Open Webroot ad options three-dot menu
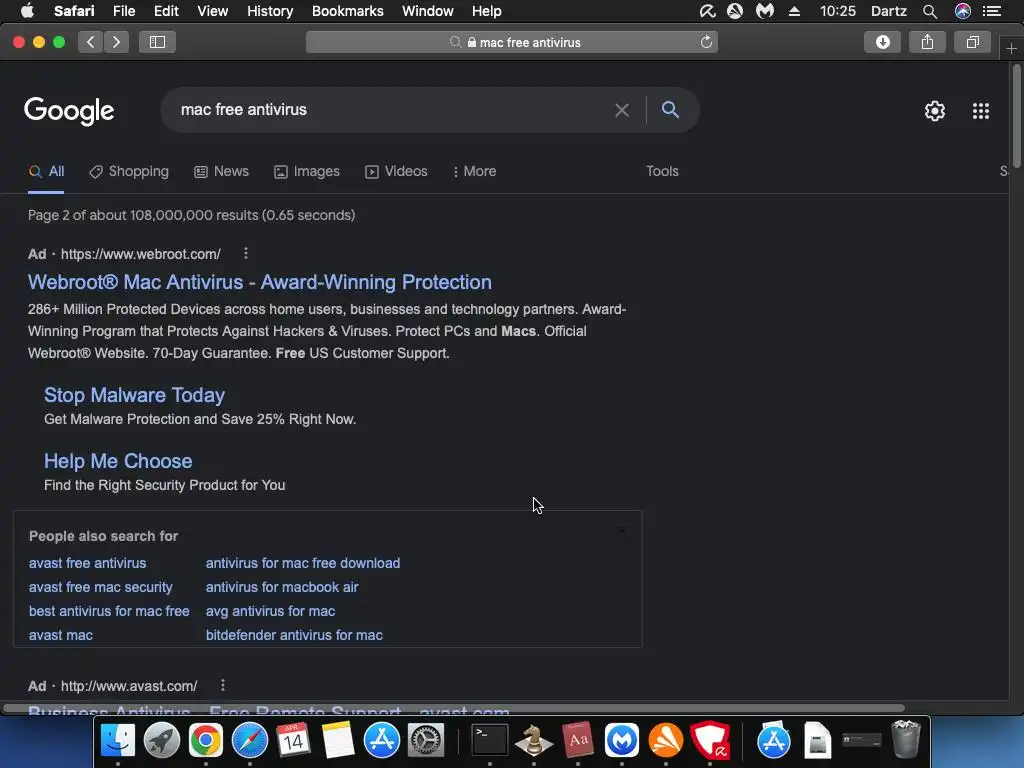Image resolution: width=1024 pixels, height=768 pixels. point(246,253)
